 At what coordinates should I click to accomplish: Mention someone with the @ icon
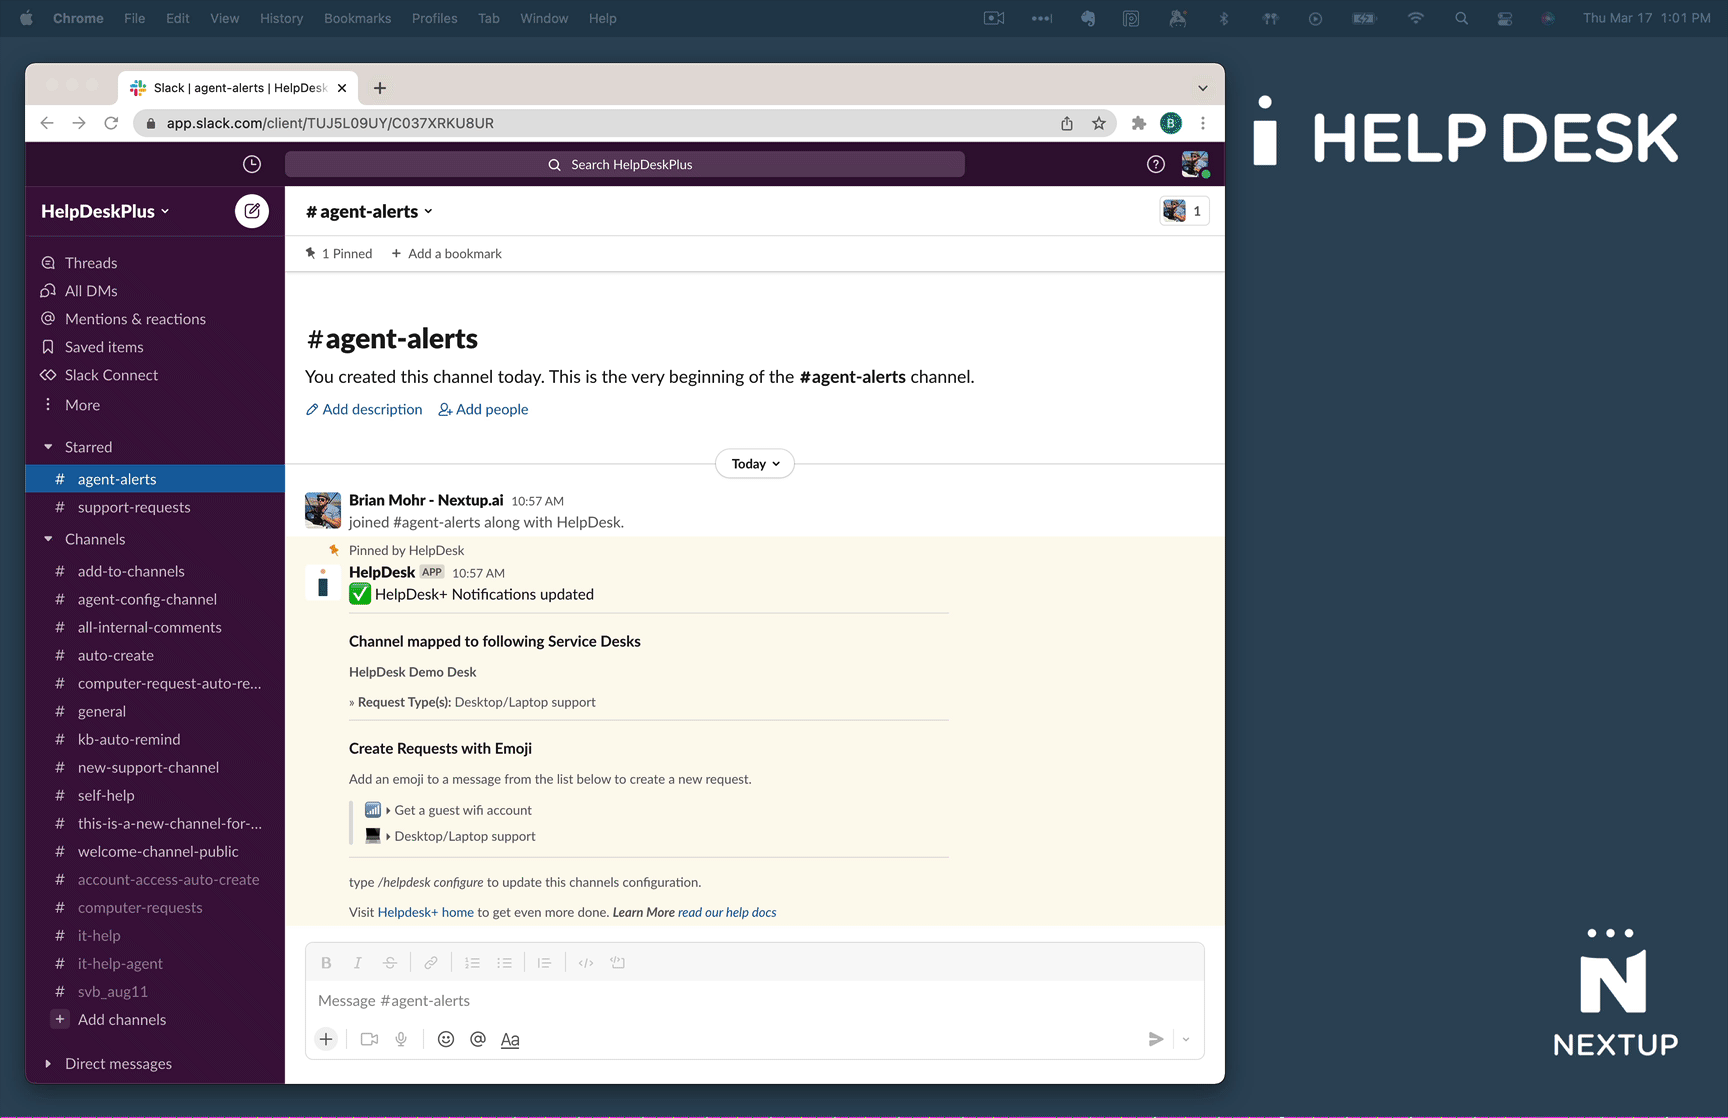[x=478, y=1039]
